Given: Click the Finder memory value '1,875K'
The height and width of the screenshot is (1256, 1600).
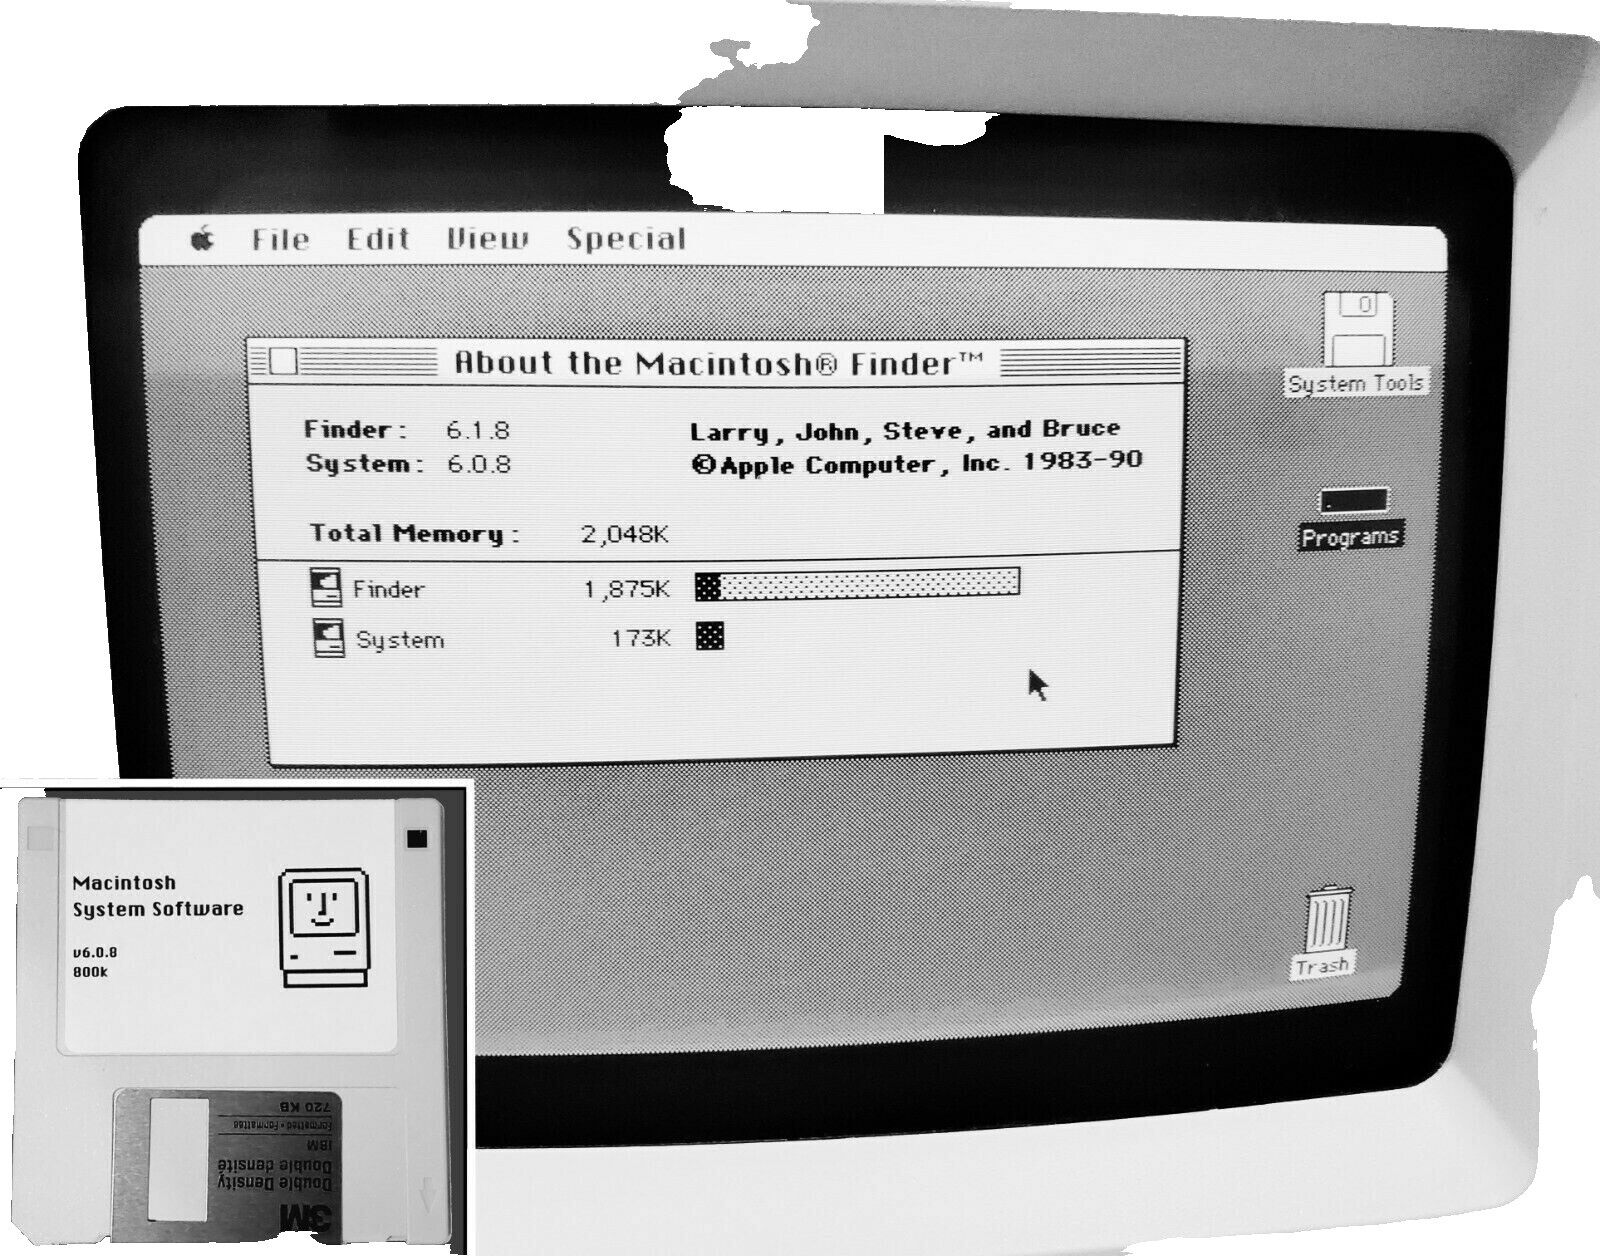Looking at the screenshot, I should [627, 589].
